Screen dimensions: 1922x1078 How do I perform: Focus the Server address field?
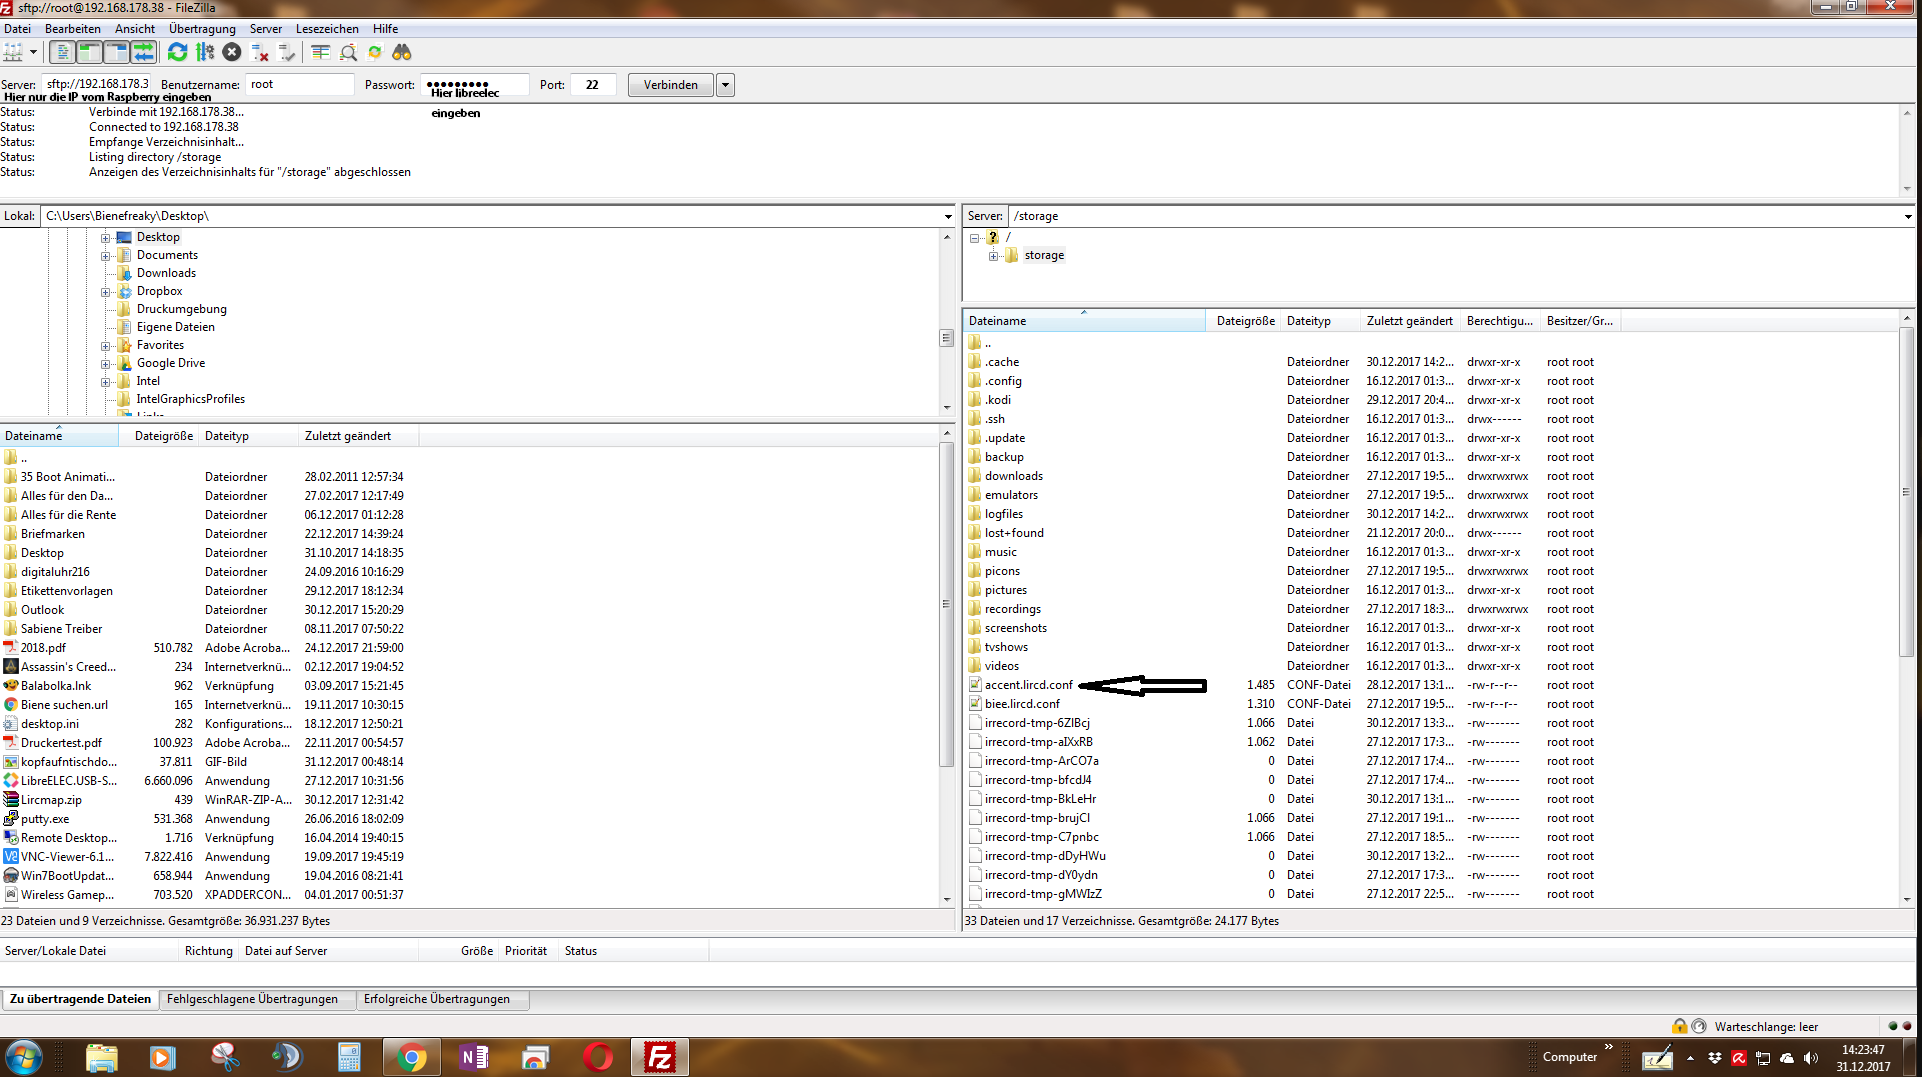pos(97,84)
